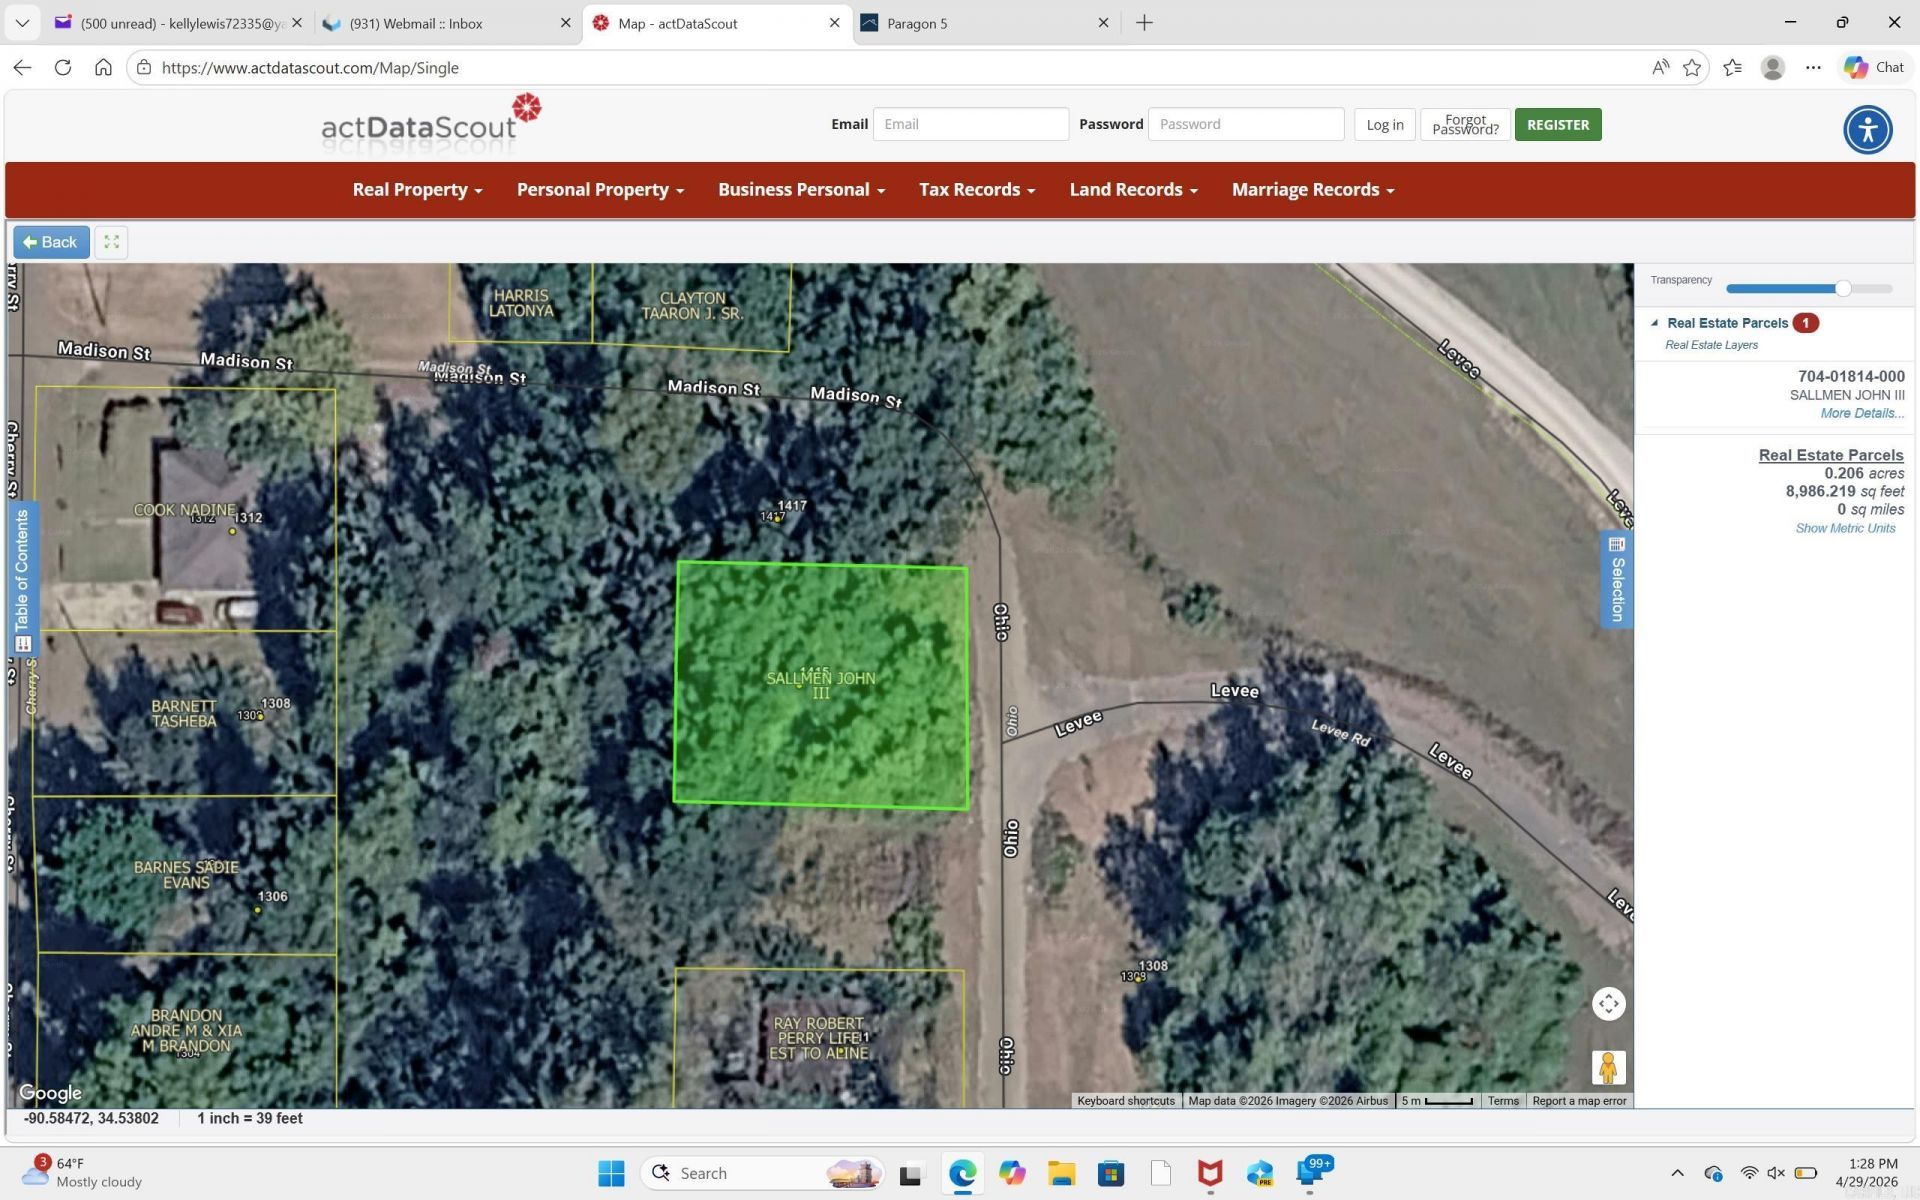Open File Explorer from taskbar
The image size is (1920, 1200).
point(1061,1173)
